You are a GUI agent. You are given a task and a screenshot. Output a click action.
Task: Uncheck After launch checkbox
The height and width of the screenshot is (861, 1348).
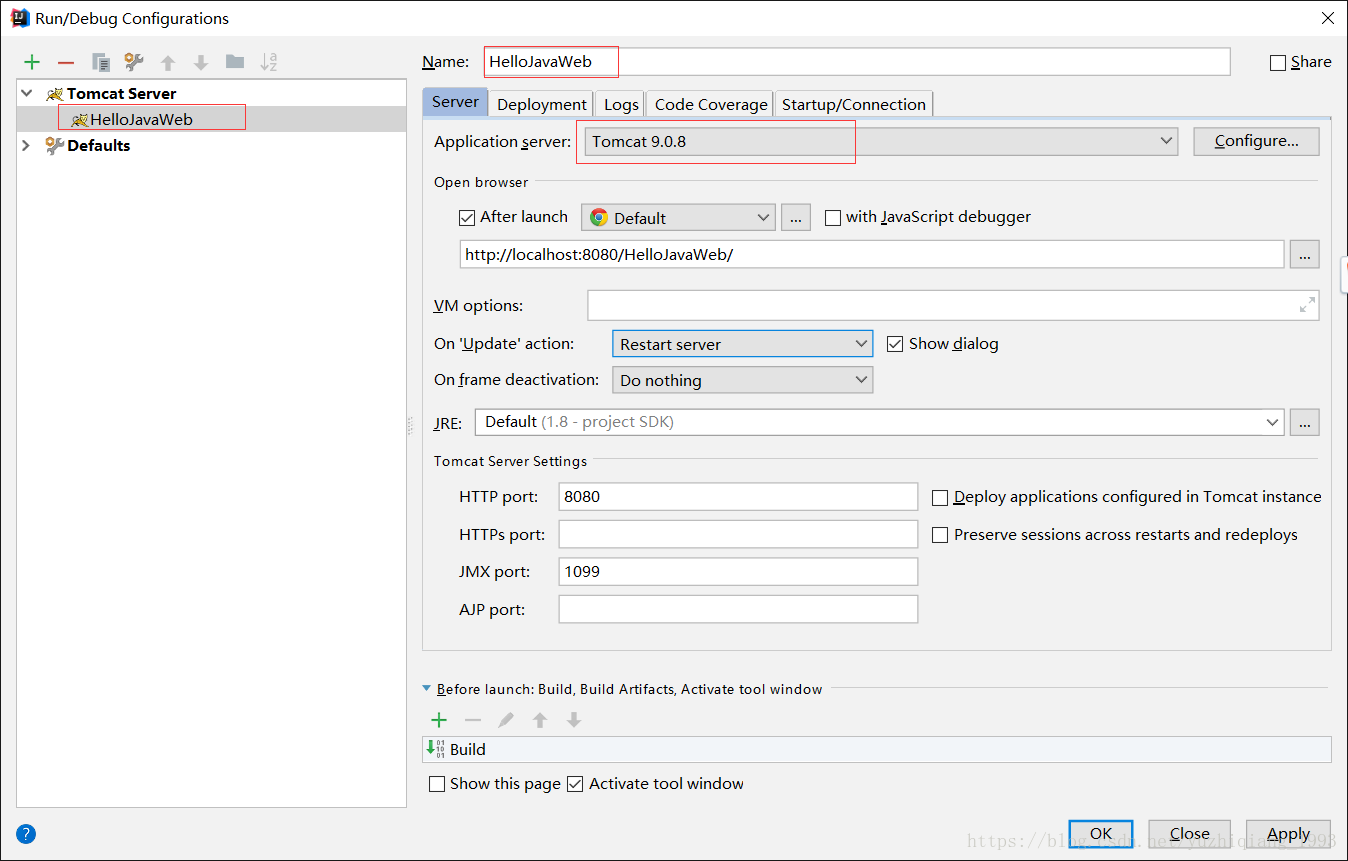(x=467, y=217)
